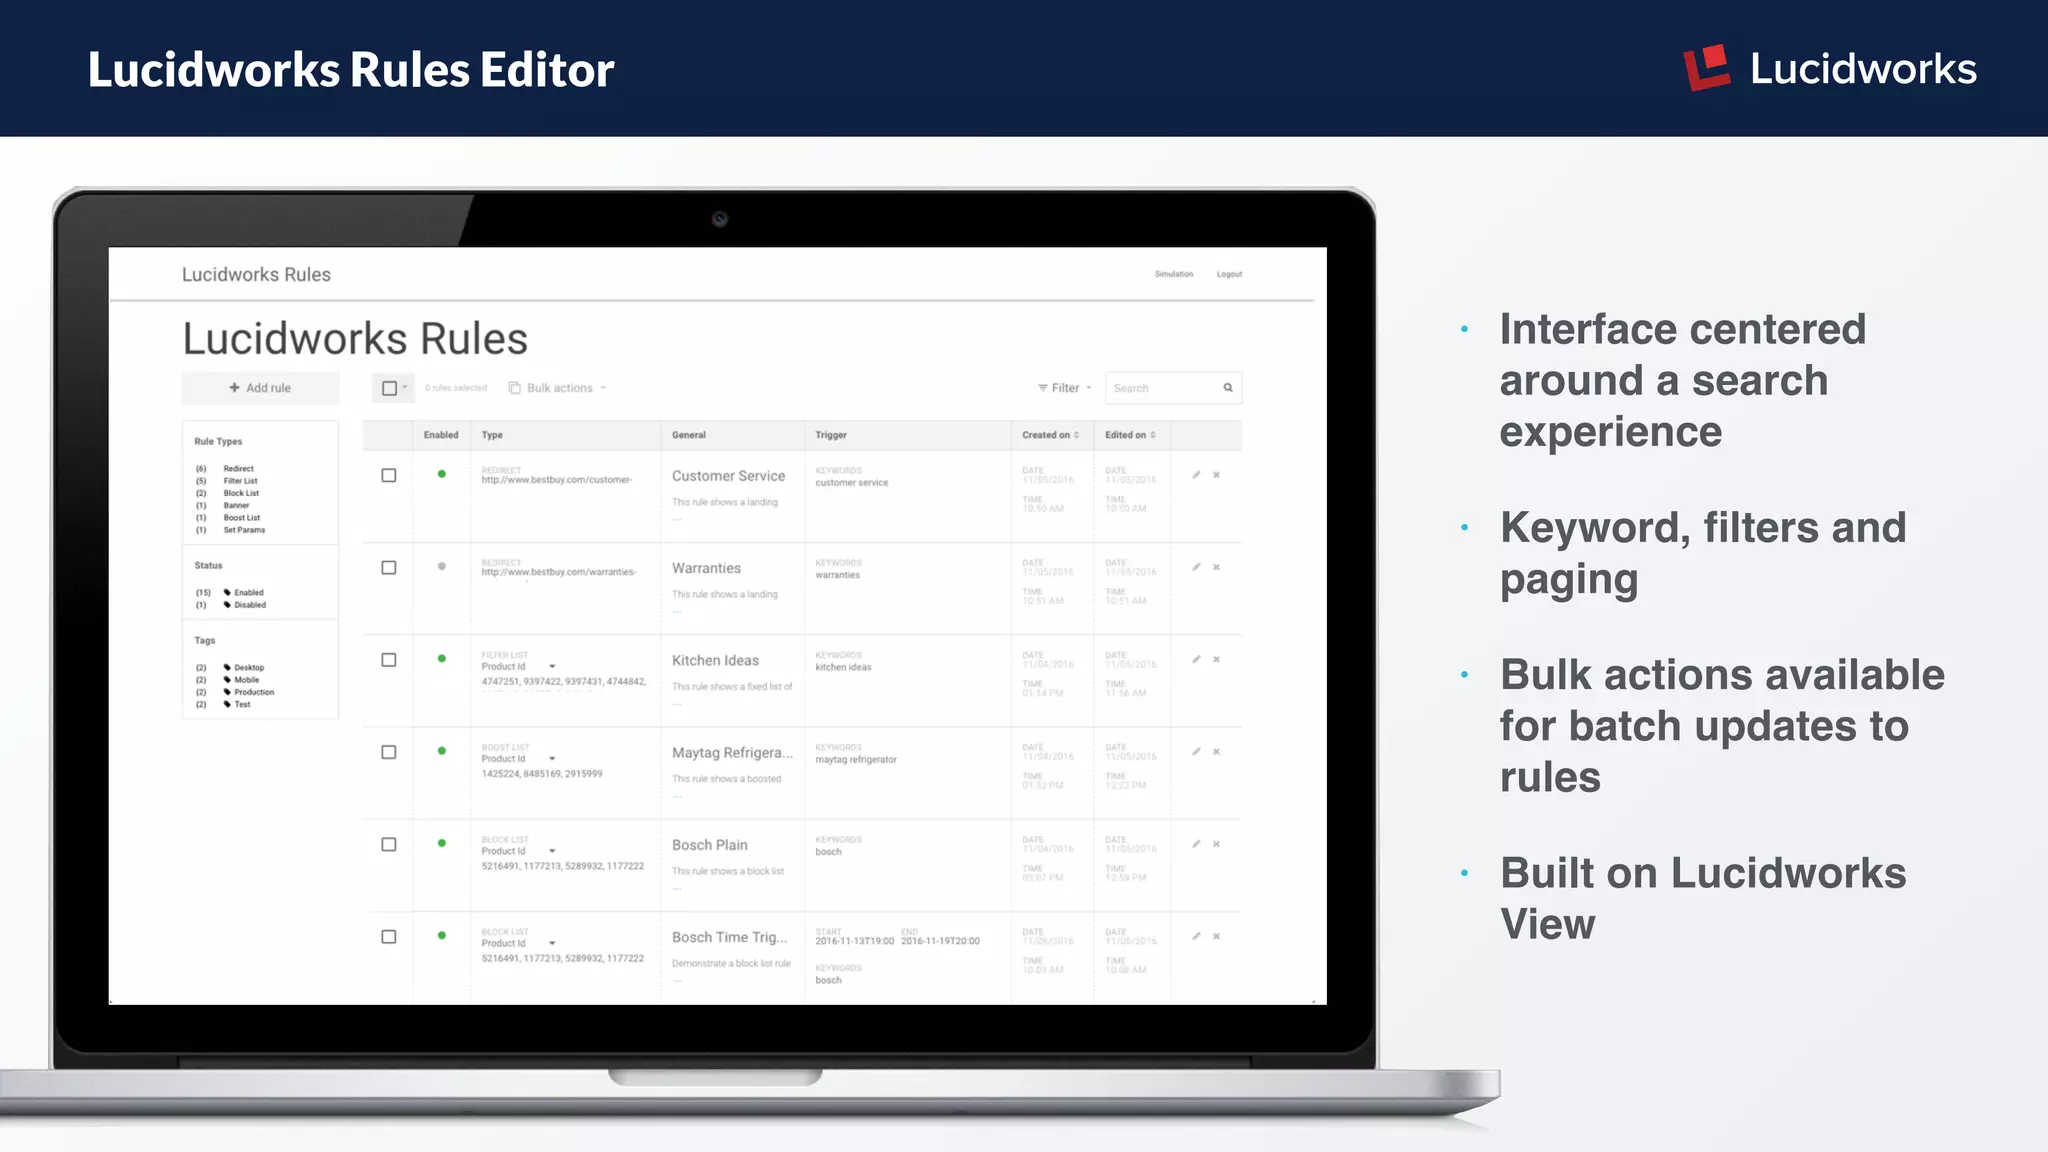Filter by Banner rule type

pyautogui.click(x=236, y=506)
